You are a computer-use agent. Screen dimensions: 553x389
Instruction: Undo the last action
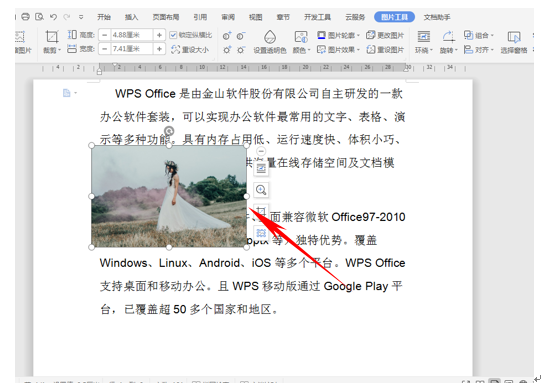pos(53,17)
